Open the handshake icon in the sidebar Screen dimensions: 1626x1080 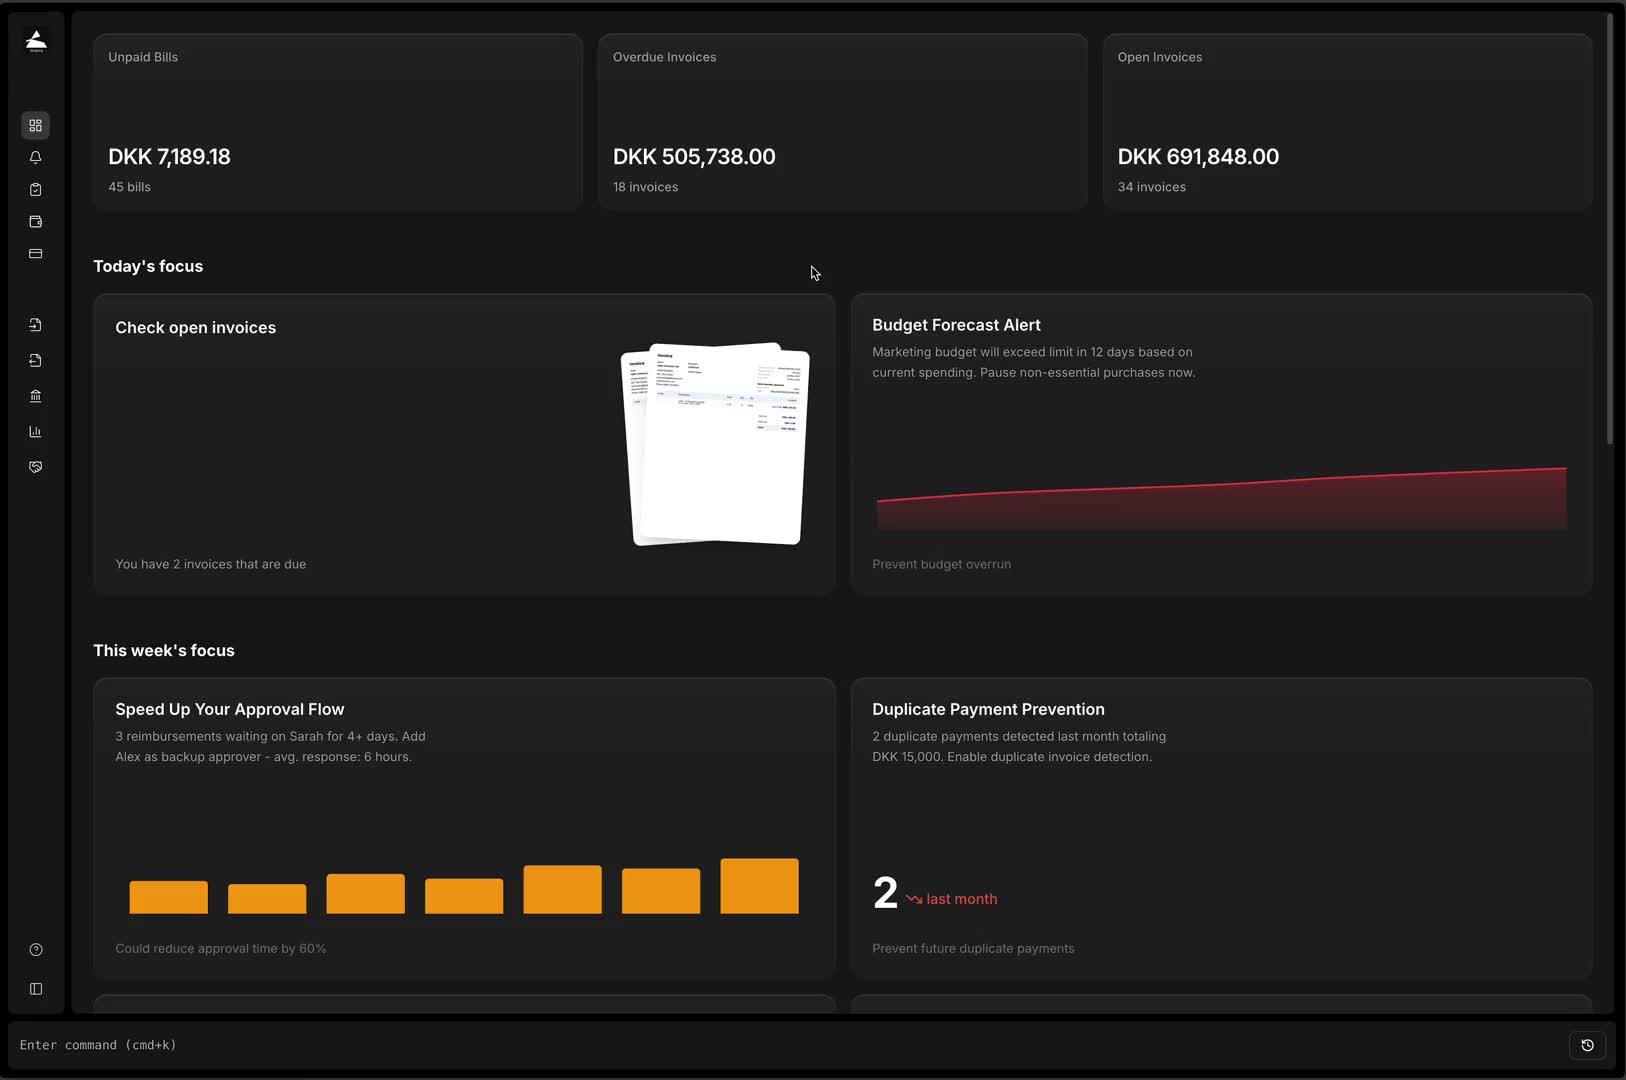click(x=36, y=467)
